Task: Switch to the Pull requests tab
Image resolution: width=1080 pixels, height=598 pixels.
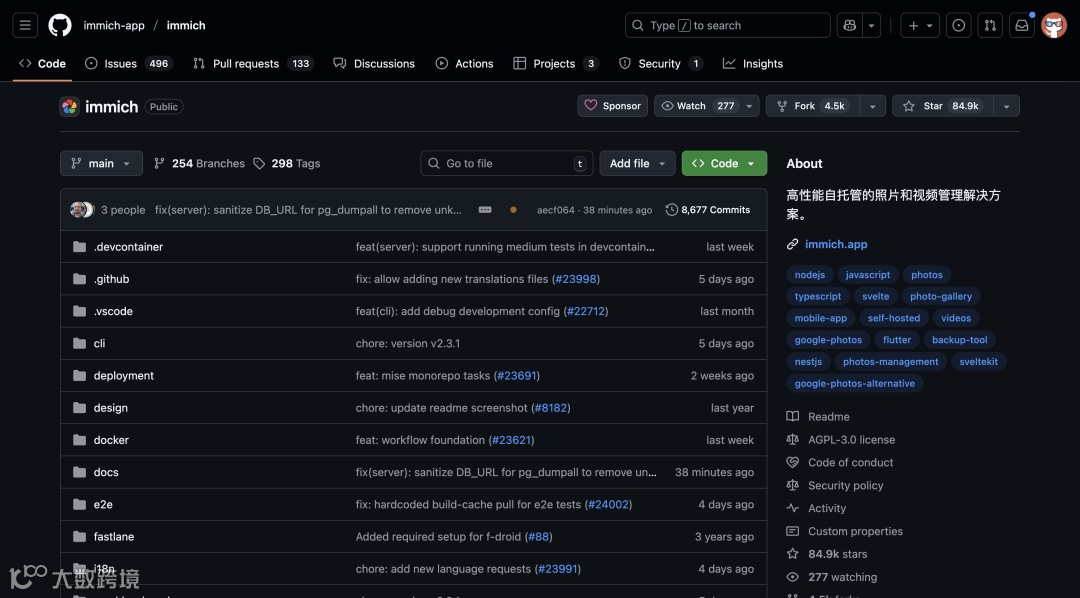Action: tap(253, 63)
